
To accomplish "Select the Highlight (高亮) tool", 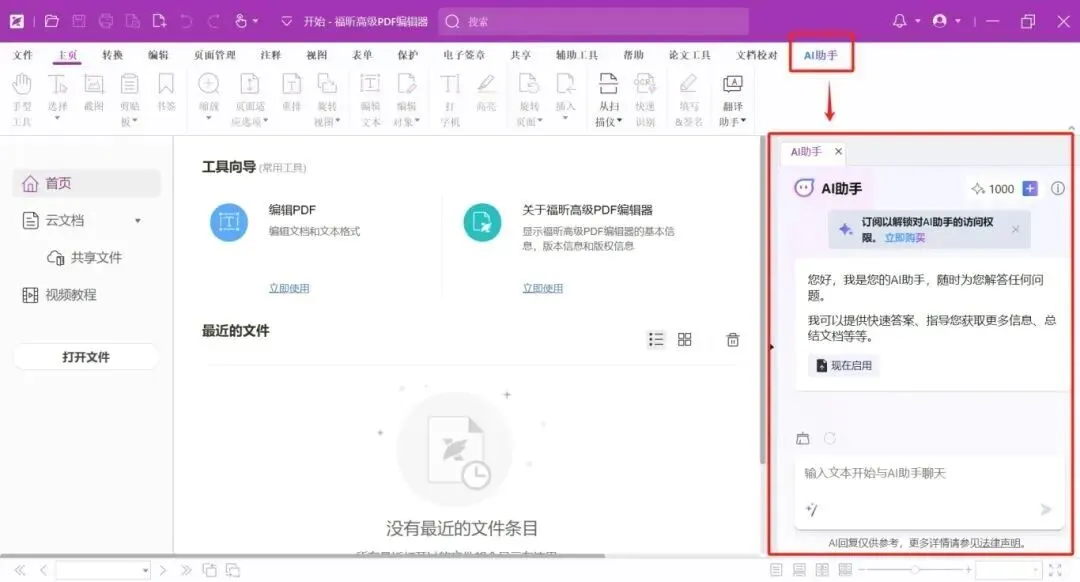I will click(486, 92).
